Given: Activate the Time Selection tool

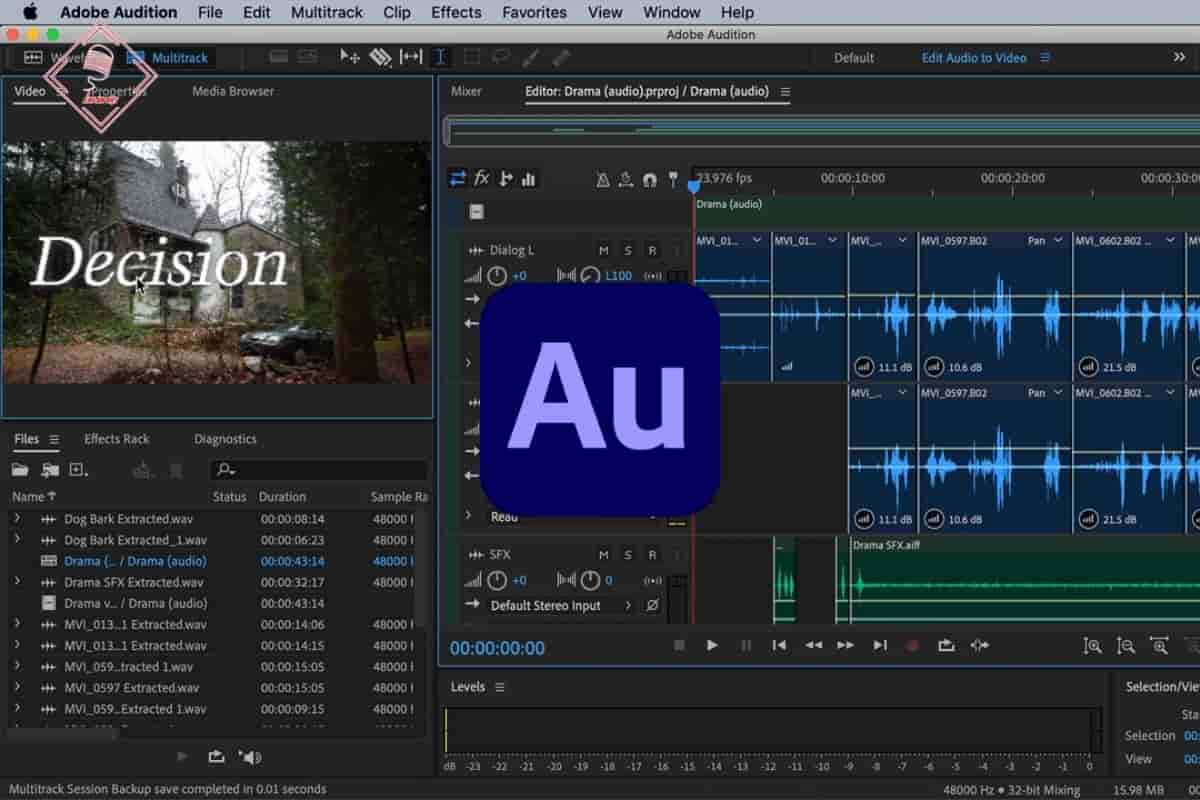Looking at the screenshot, I should pyautogui.click(x=441, y=57).
